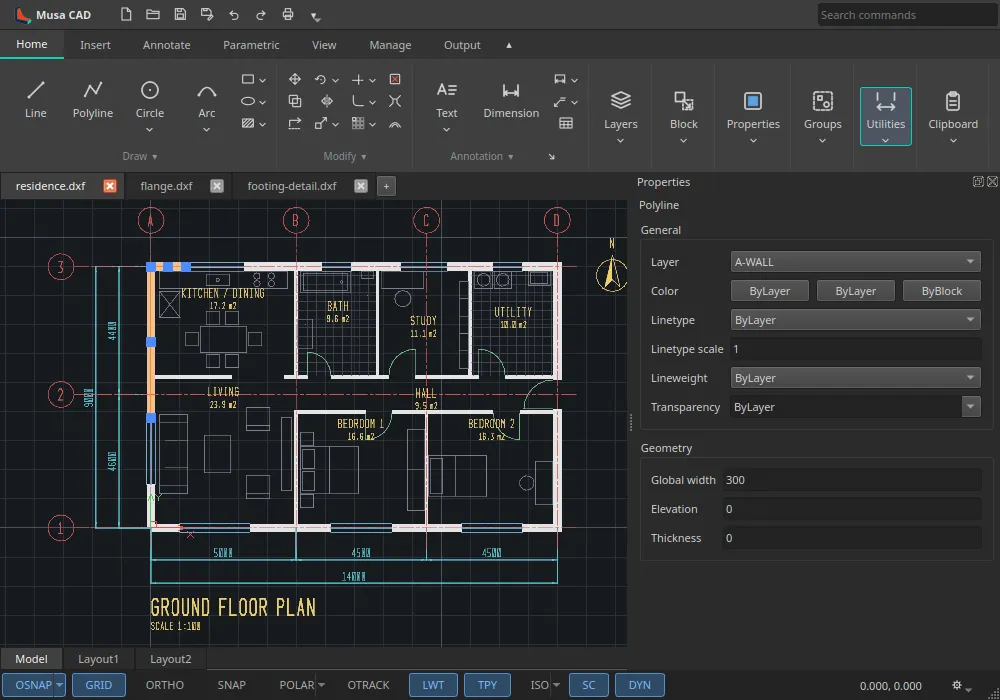Enable OTRACK object tracking

[368, 685]
